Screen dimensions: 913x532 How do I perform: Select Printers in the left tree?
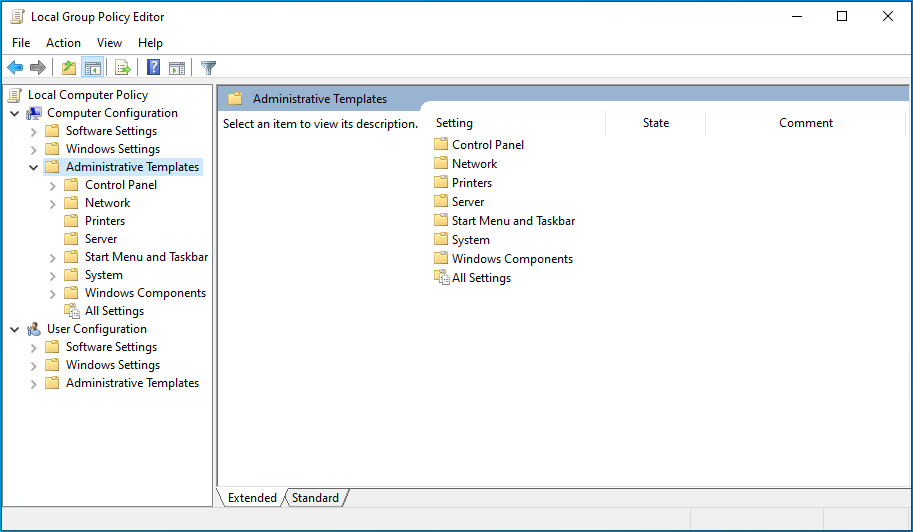(x=105, y=221)
